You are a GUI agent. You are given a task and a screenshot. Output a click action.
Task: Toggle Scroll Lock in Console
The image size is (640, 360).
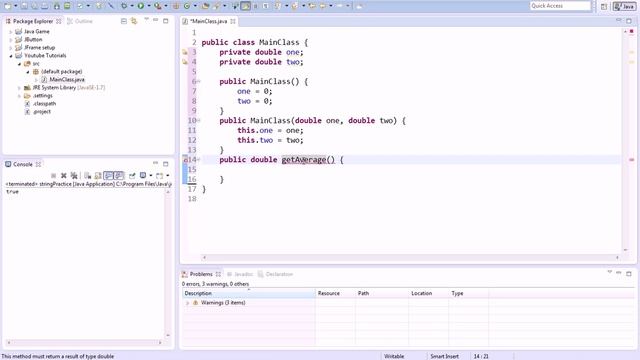(x=98, y=176)
